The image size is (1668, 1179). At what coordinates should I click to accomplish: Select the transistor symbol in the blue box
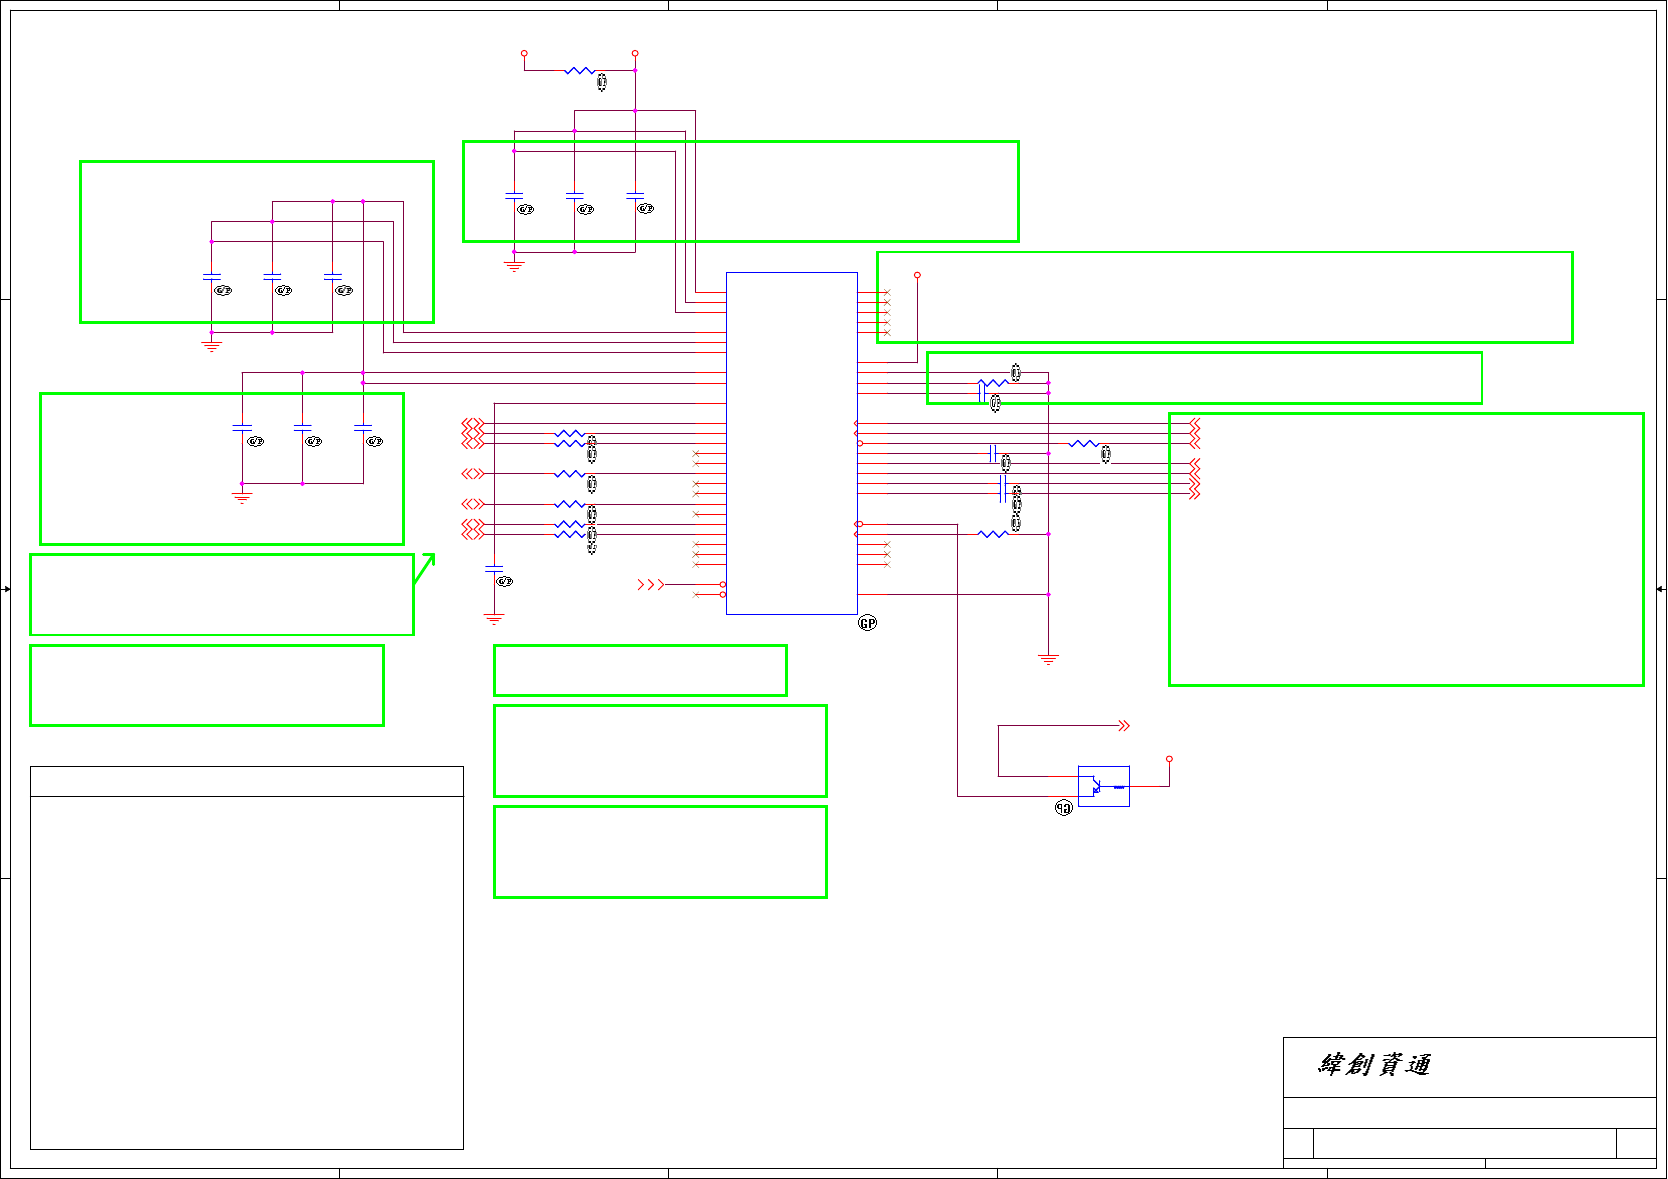click(x=1104, y=786)
